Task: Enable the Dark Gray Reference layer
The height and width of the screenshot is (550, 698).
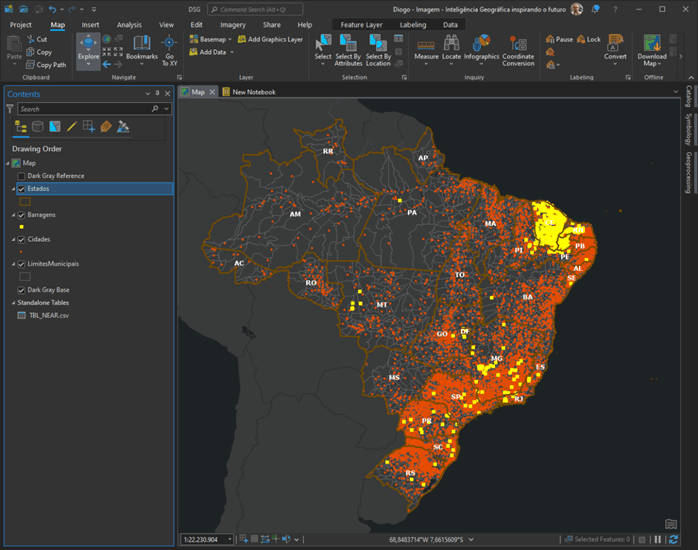Action: click(21, 176)
